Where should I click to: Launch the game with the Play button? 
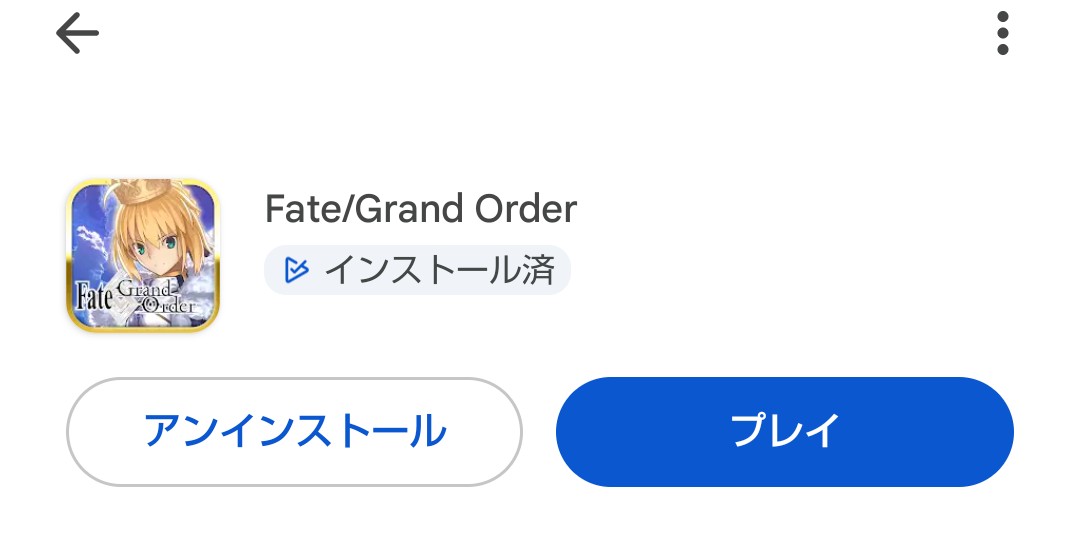click(x=784, y=432)
